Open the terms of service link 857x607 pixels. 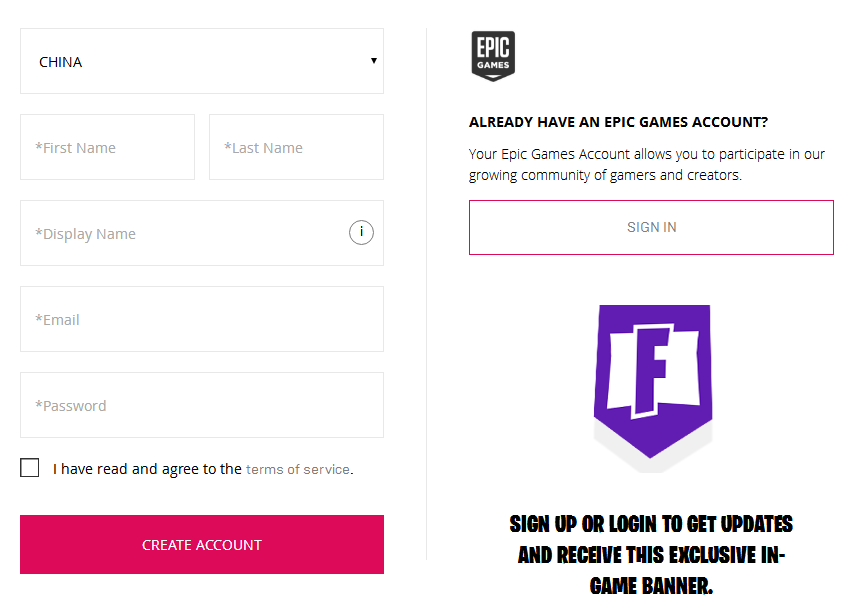[298, 469]
